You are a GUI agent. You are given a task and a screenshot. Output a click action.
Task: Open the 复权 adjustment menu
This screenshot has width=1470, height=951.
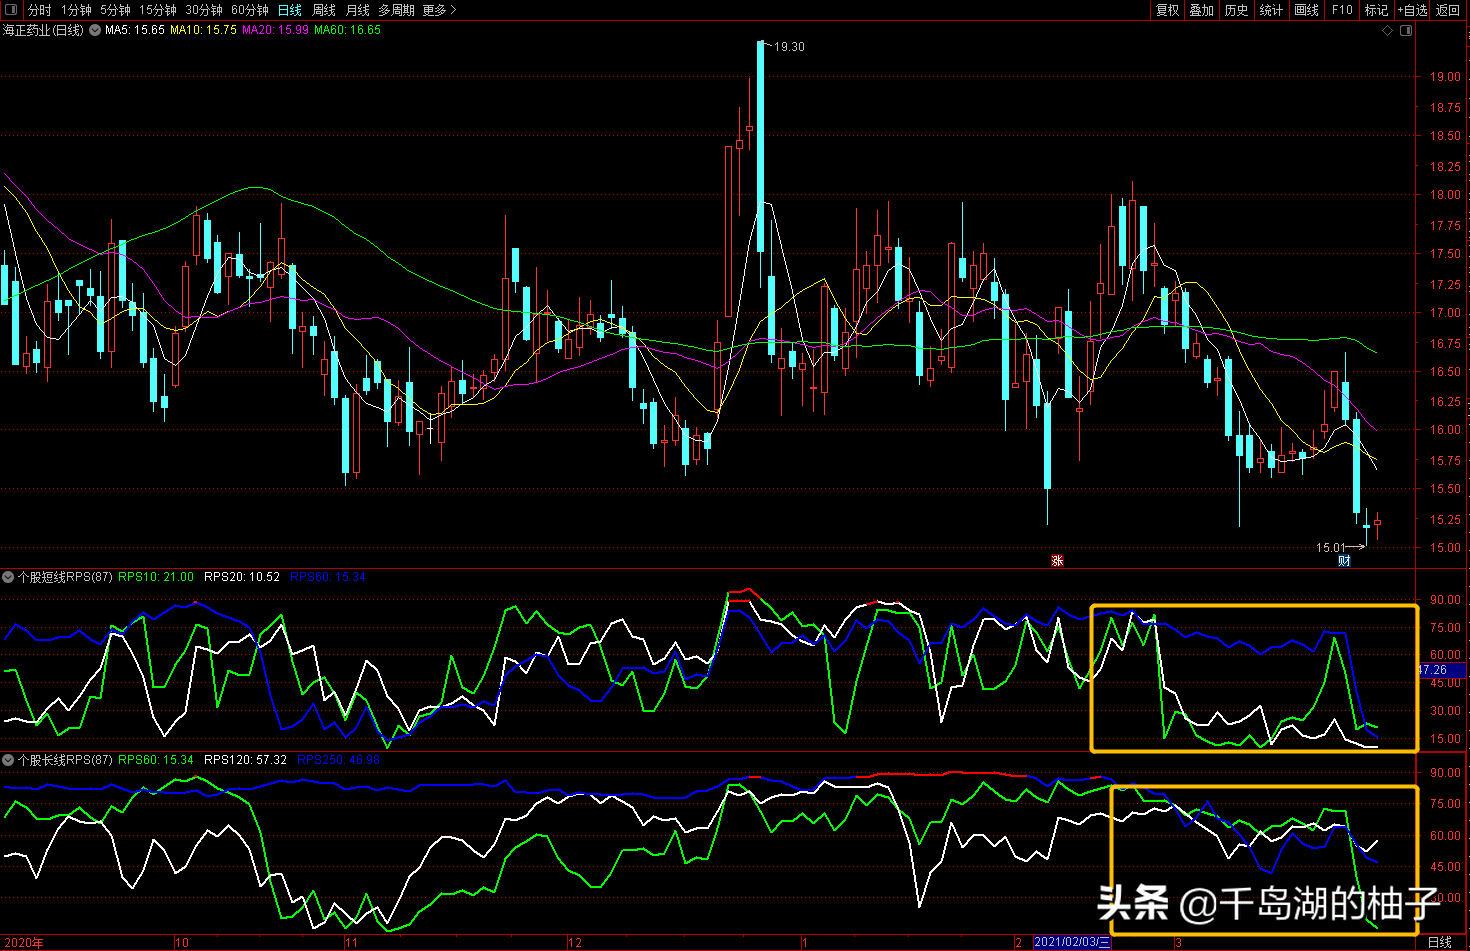[x=1167, y=10]
